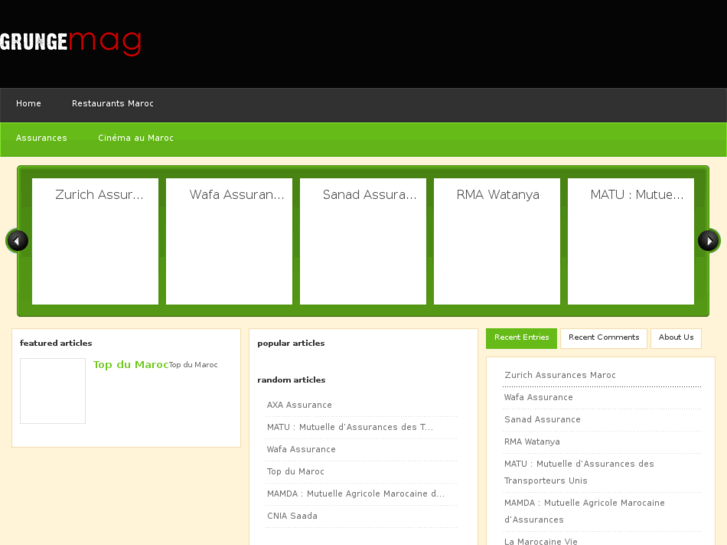Open MAMDA : Mutuelle Agricole Marocaine d... random article
The height and width of the screenshot is (545, 727).
click(x=356, y=494)
